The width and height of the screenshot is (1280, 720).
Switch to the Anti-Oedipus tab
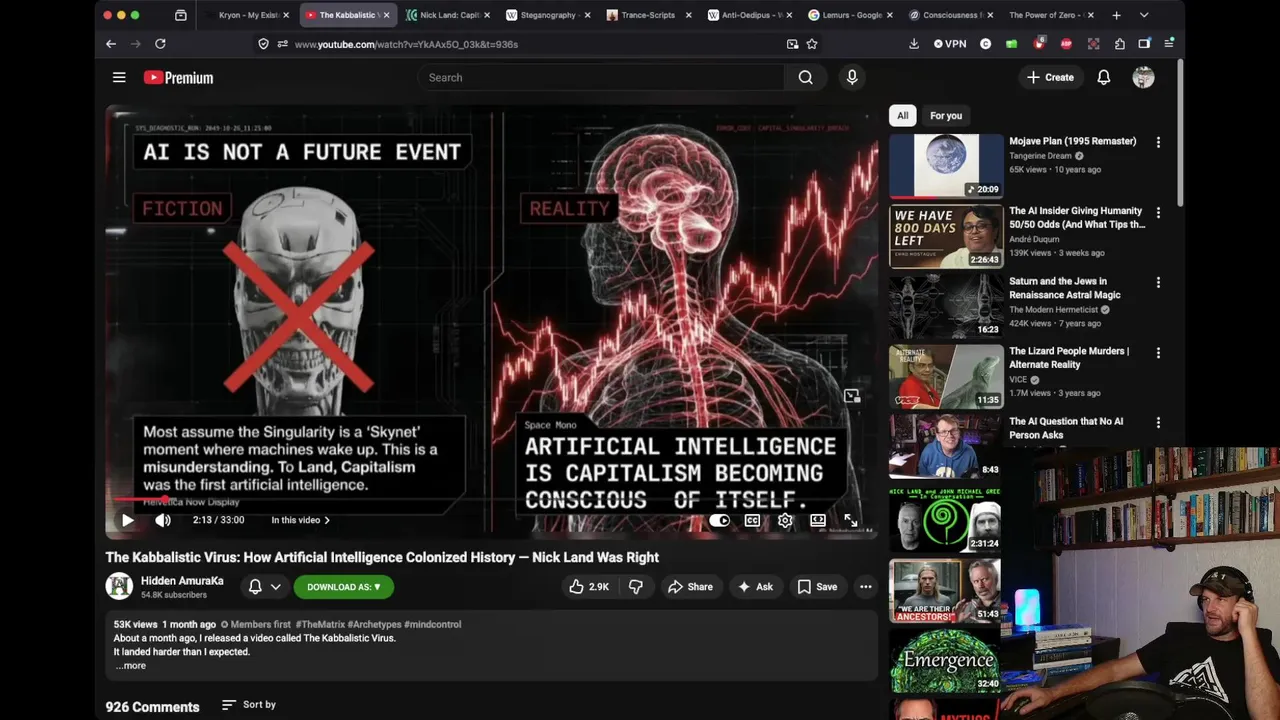click(747, 15)
